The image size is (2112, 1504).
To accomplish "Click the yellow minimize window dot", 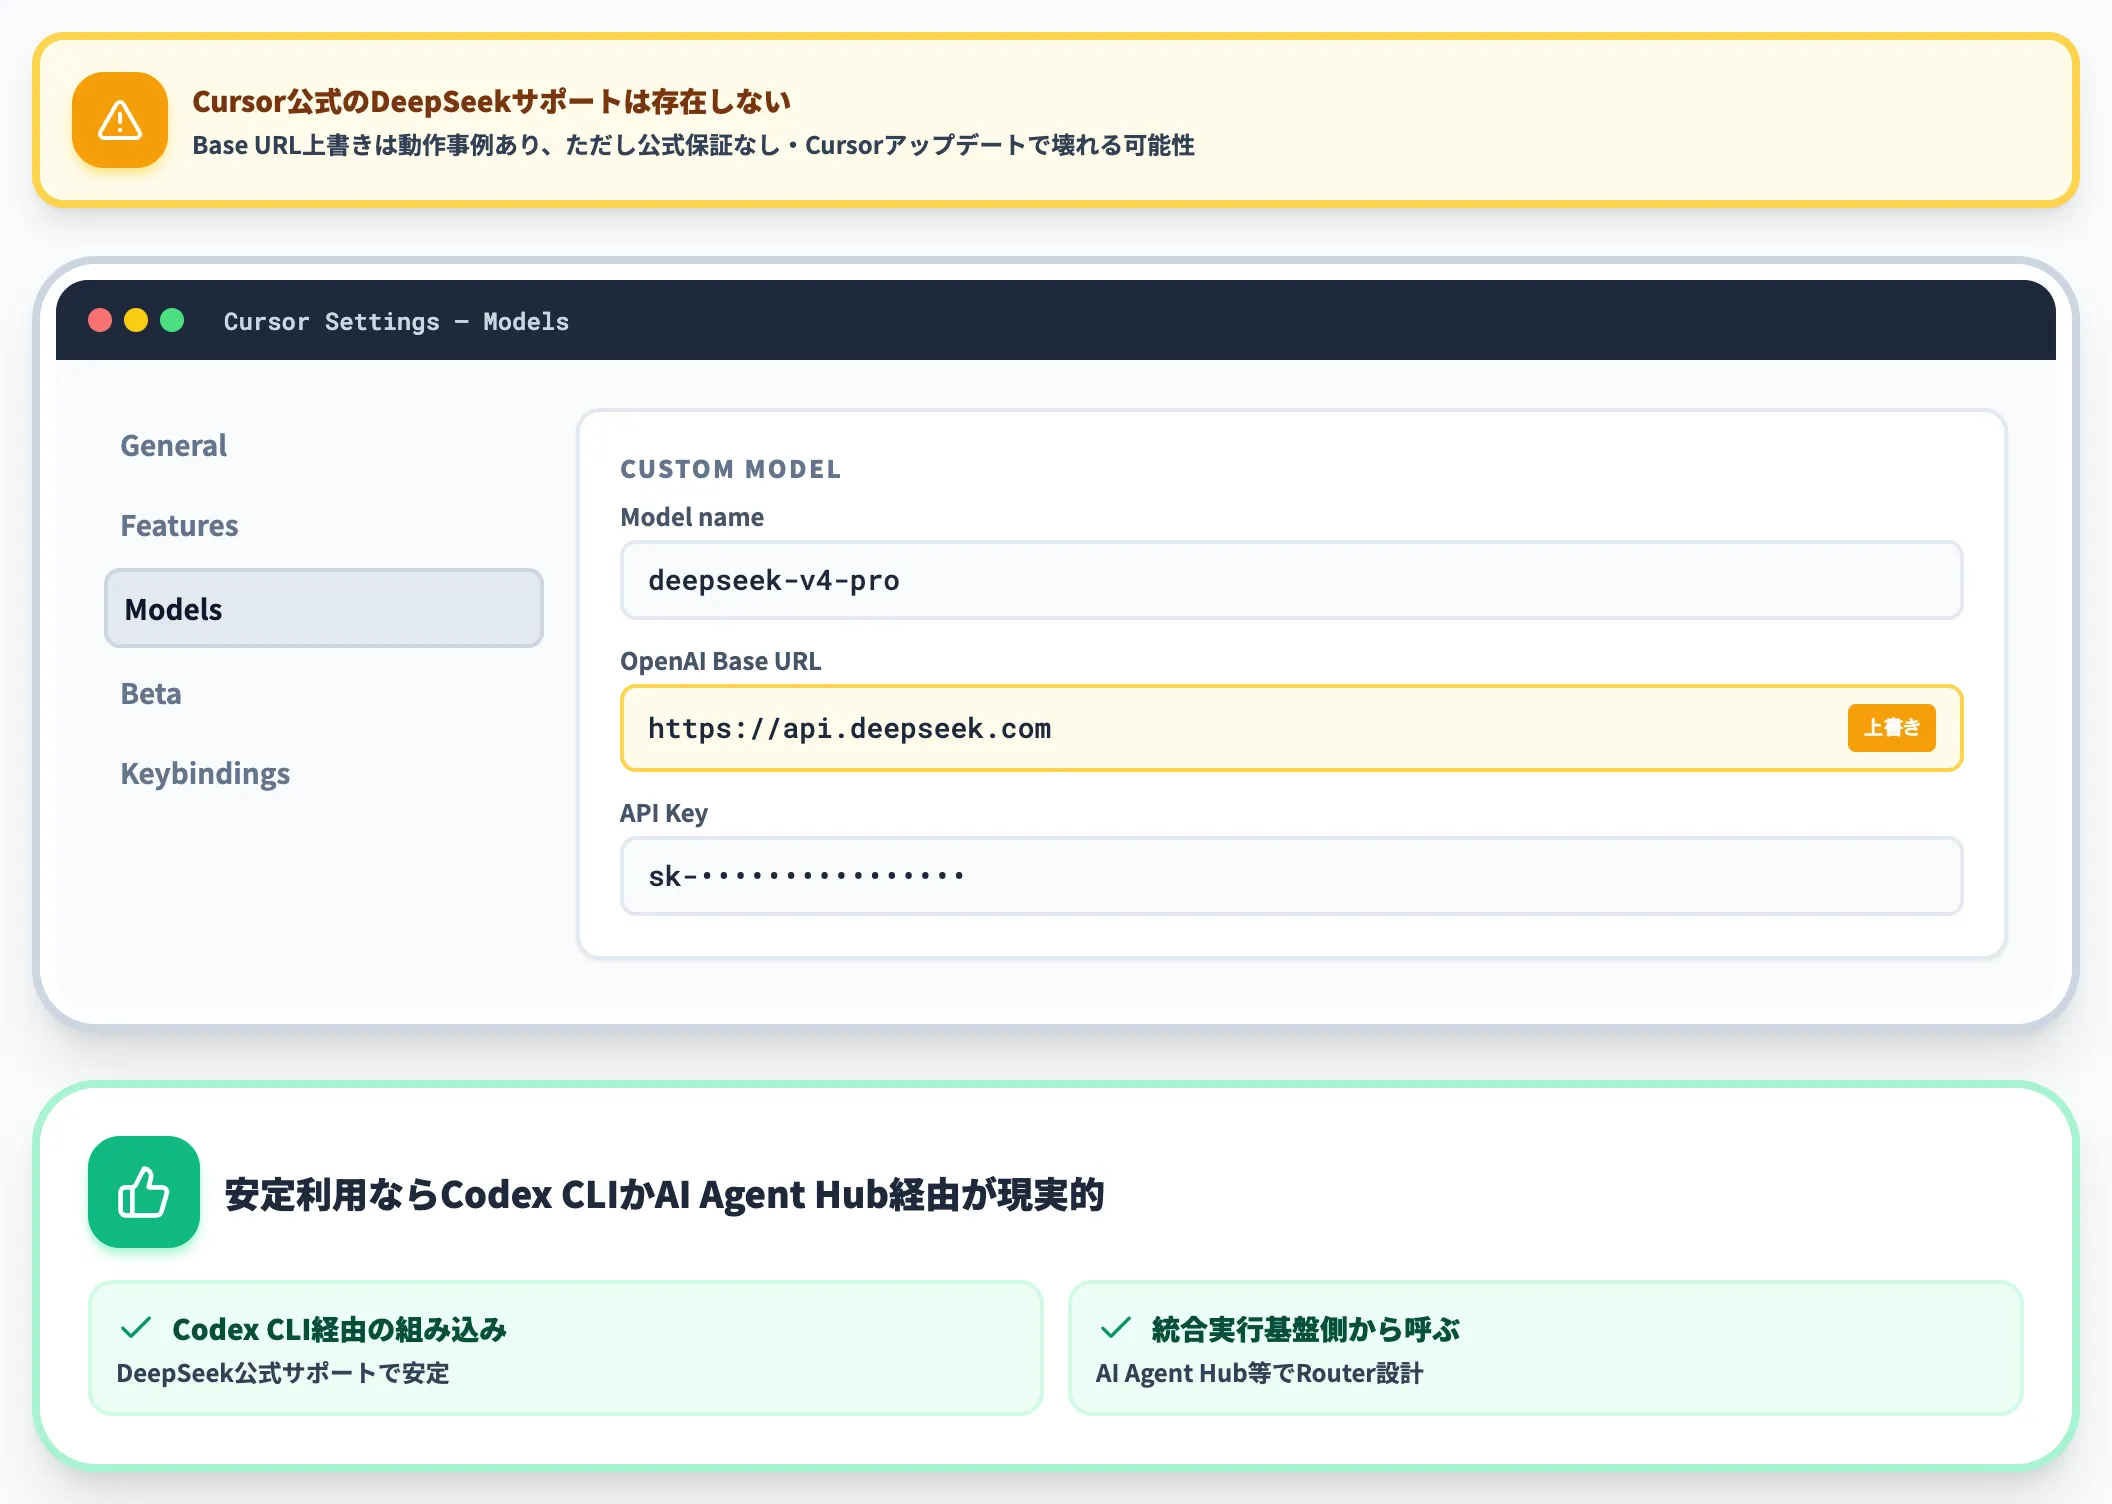I will [x=136, y=320].
